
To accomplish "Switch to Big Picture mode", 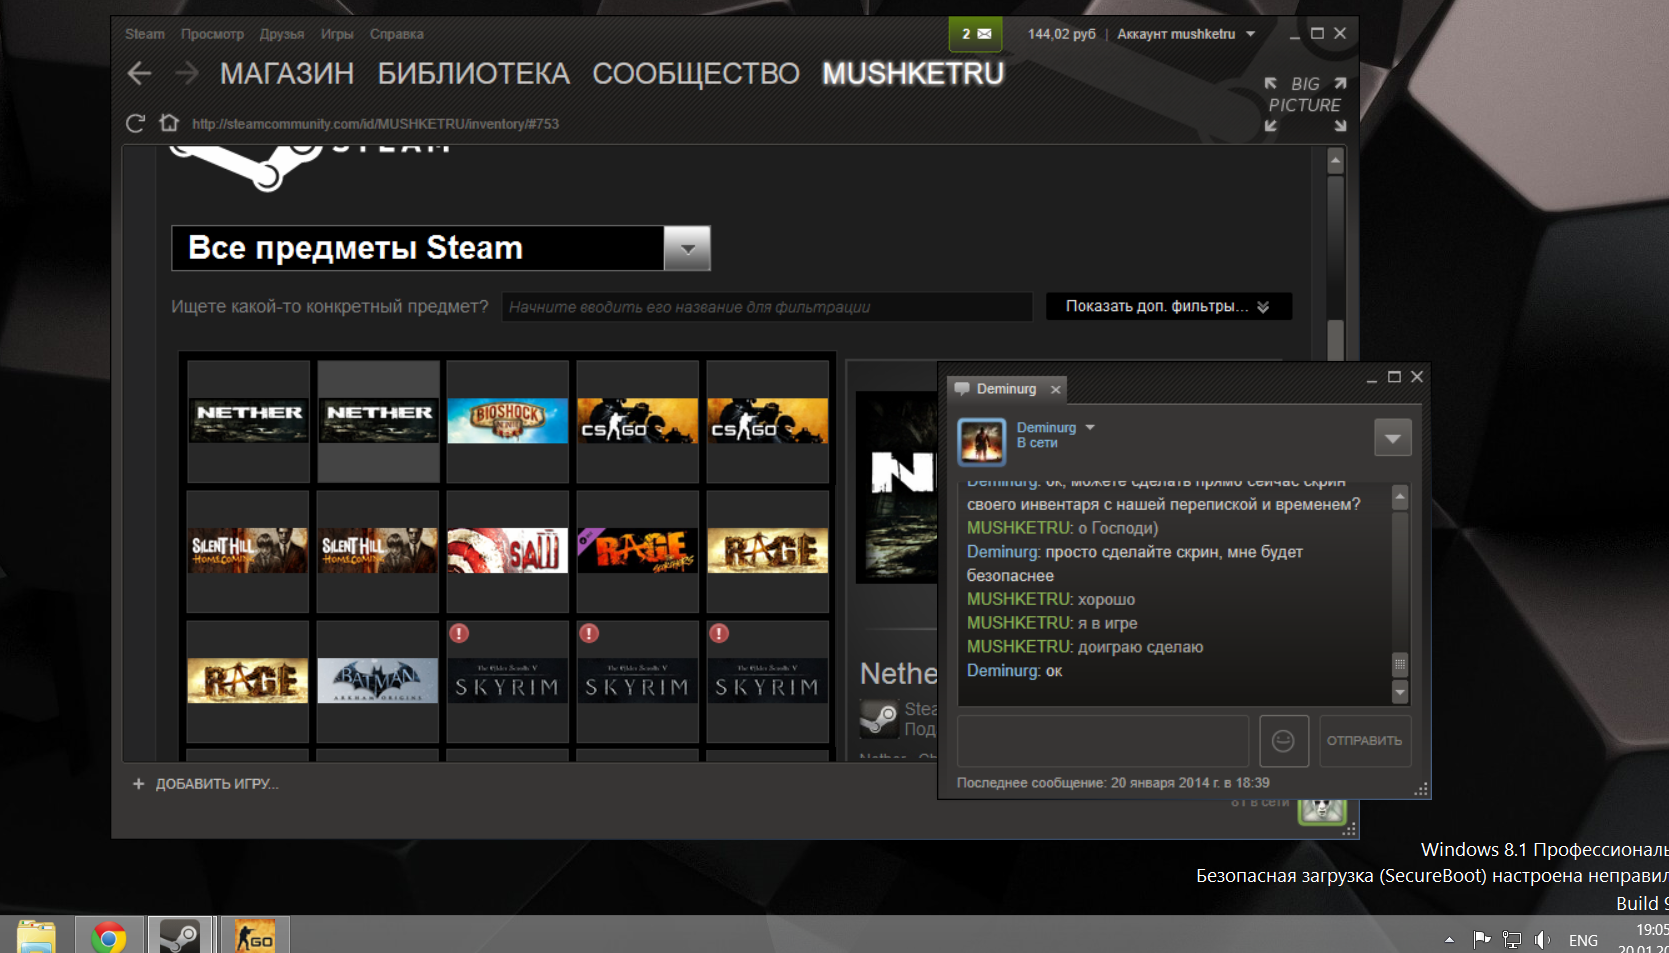I will click(1305, 104).
